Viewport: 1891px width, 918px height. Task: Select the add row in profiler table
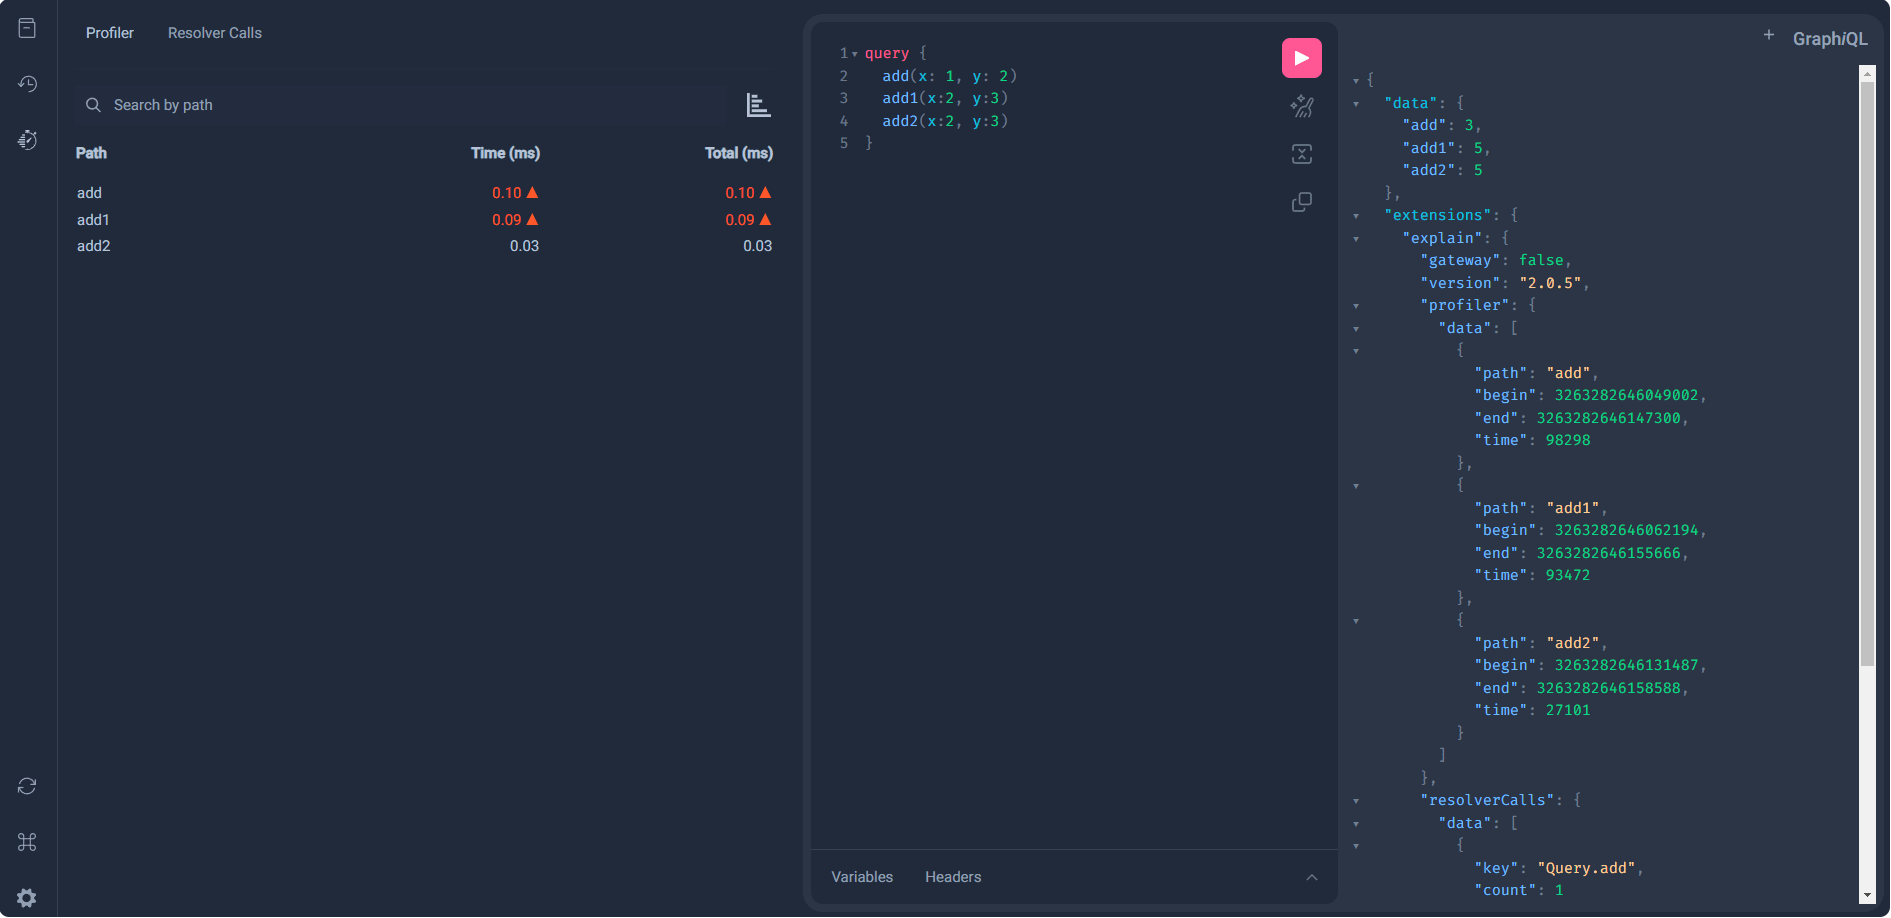[x=424, y=193]
